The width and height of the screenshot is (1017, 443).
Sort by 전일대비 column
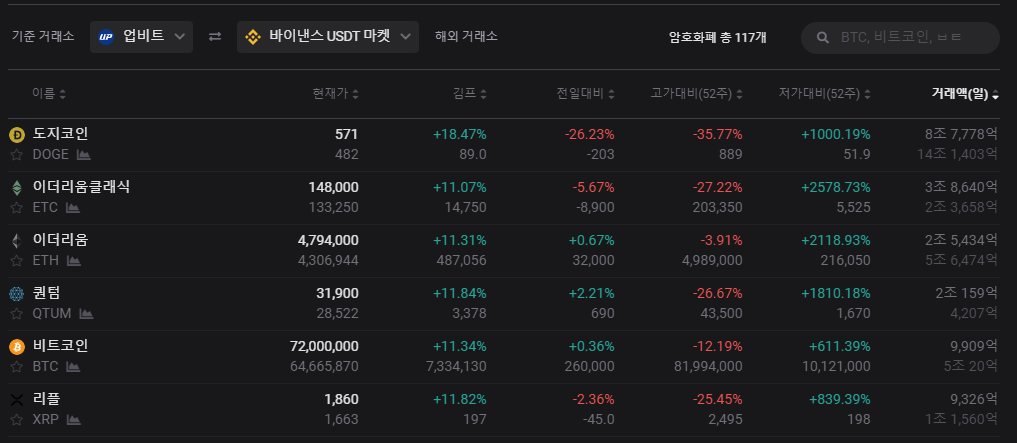[x=586, y=94]
